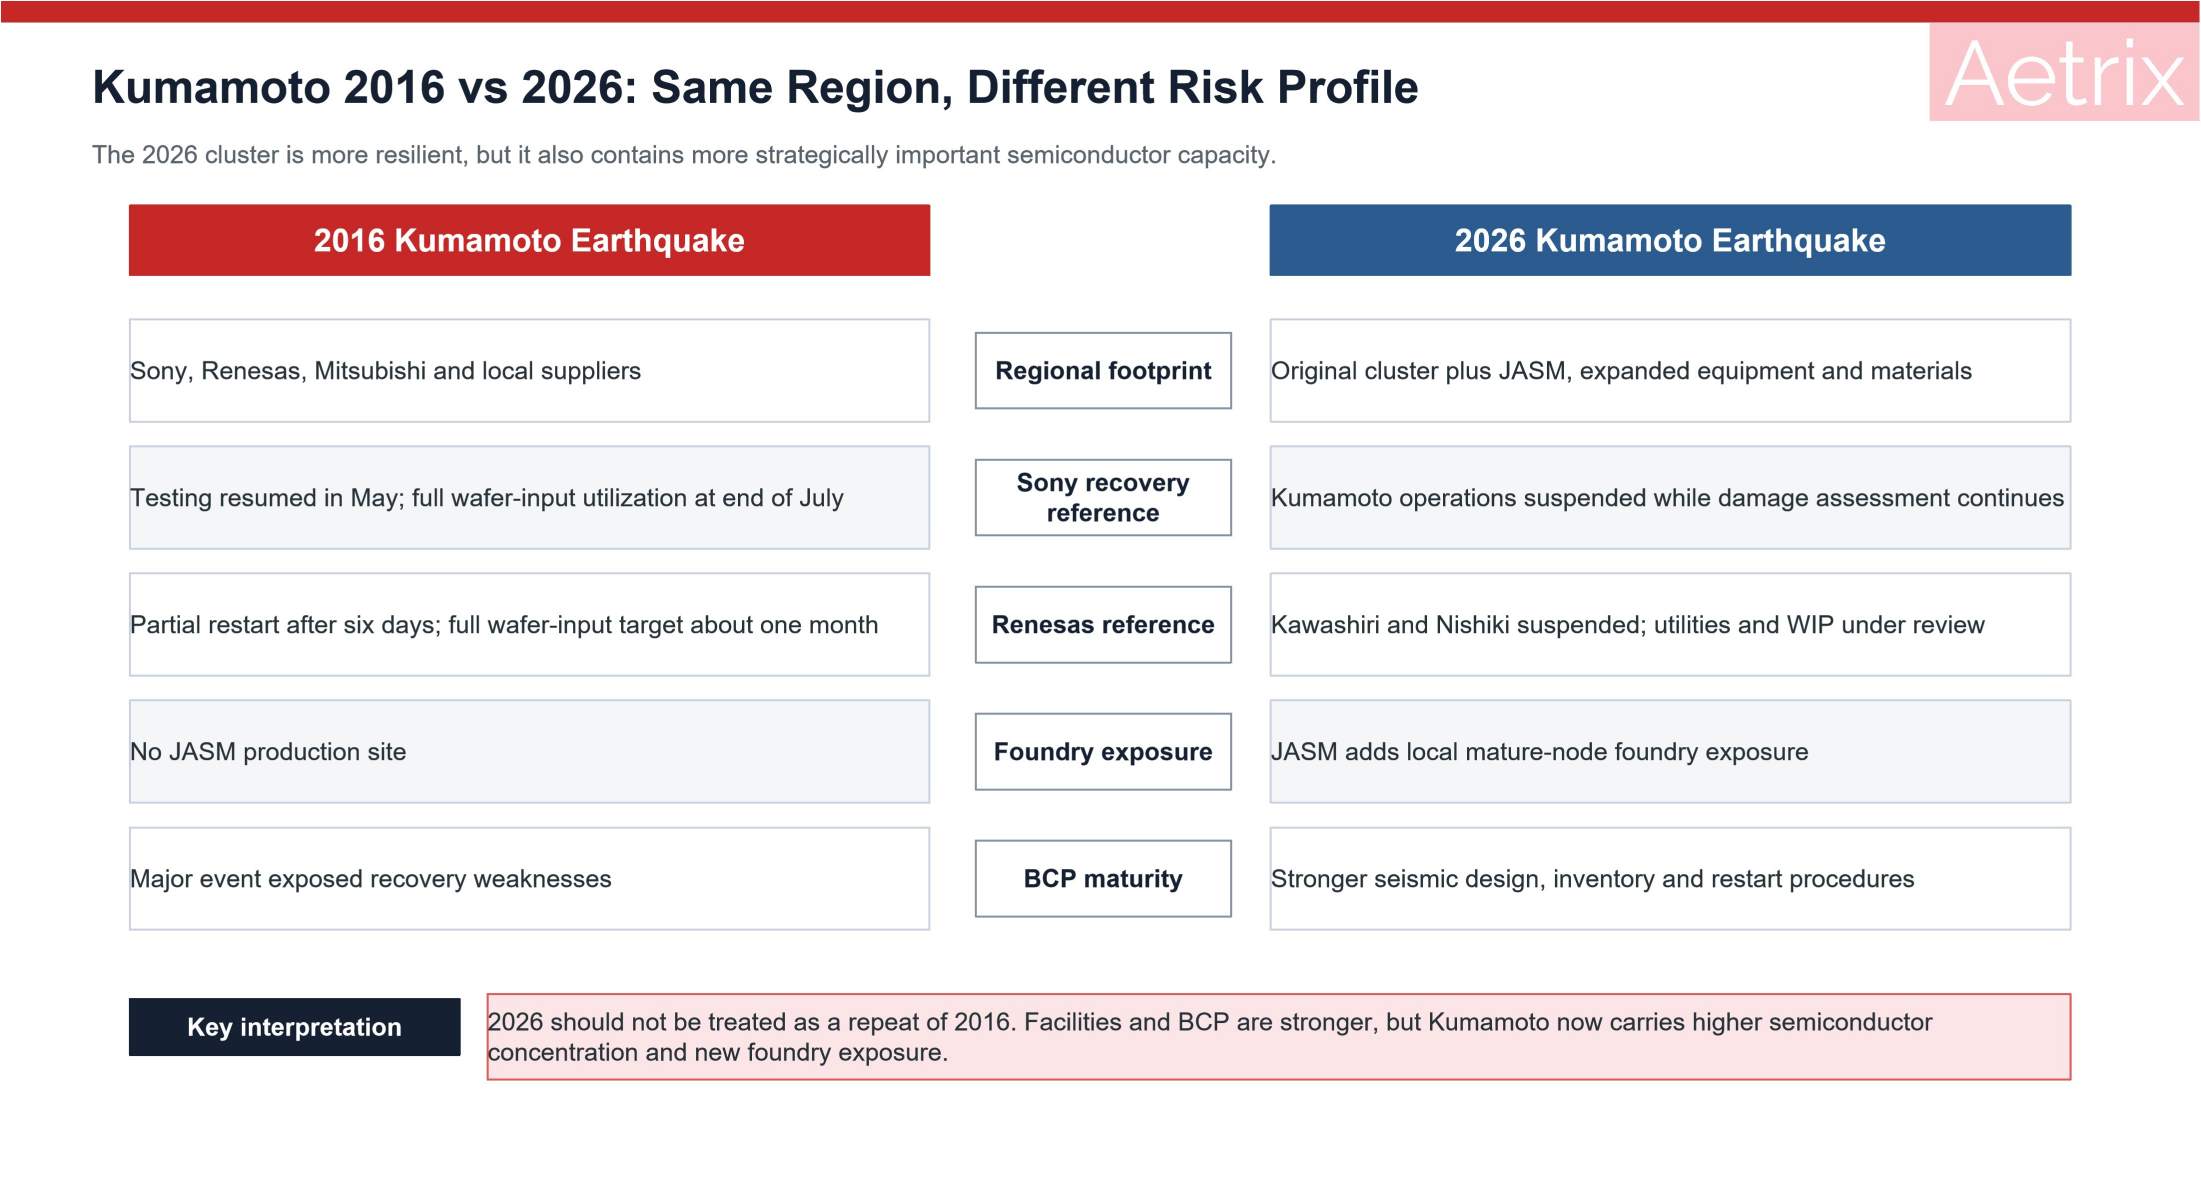
Task: Select 'Kawashiri and Nishiki suspended' cell
Action: coord(1670,625)
